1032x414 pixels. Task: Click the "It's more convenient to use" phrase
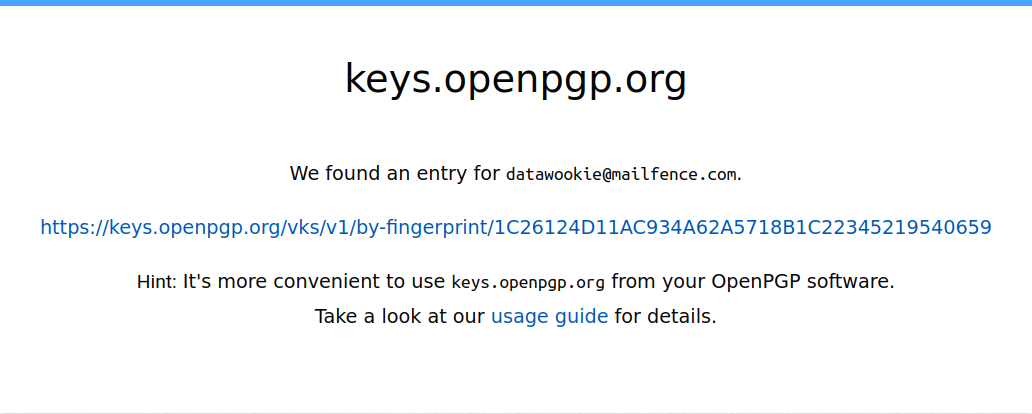pyautogui.click(x=315, y=282)
